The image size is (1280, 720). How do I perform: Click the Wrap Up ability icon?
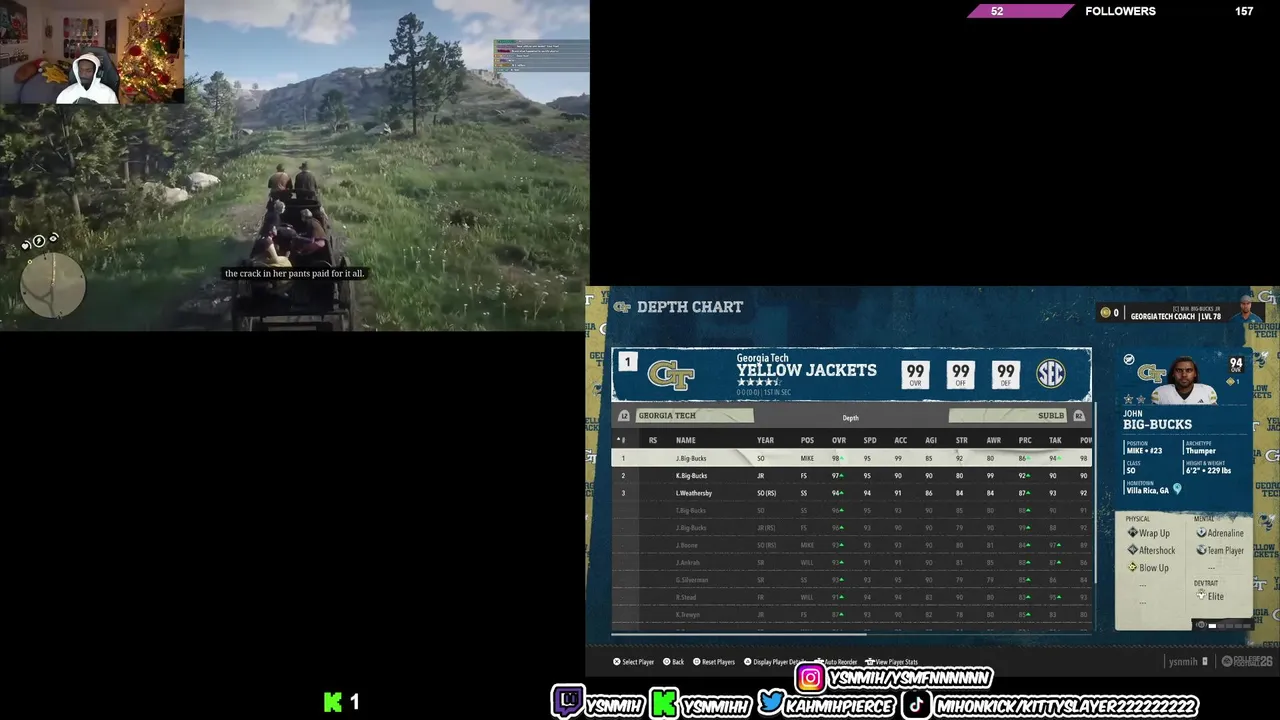[1133, 533]
